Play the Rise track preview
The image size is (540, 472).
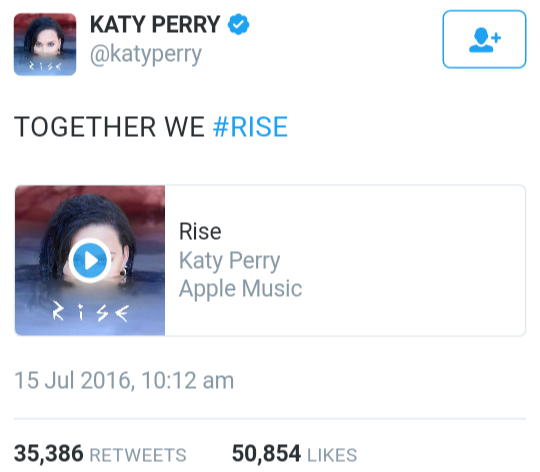coord(90,260)
